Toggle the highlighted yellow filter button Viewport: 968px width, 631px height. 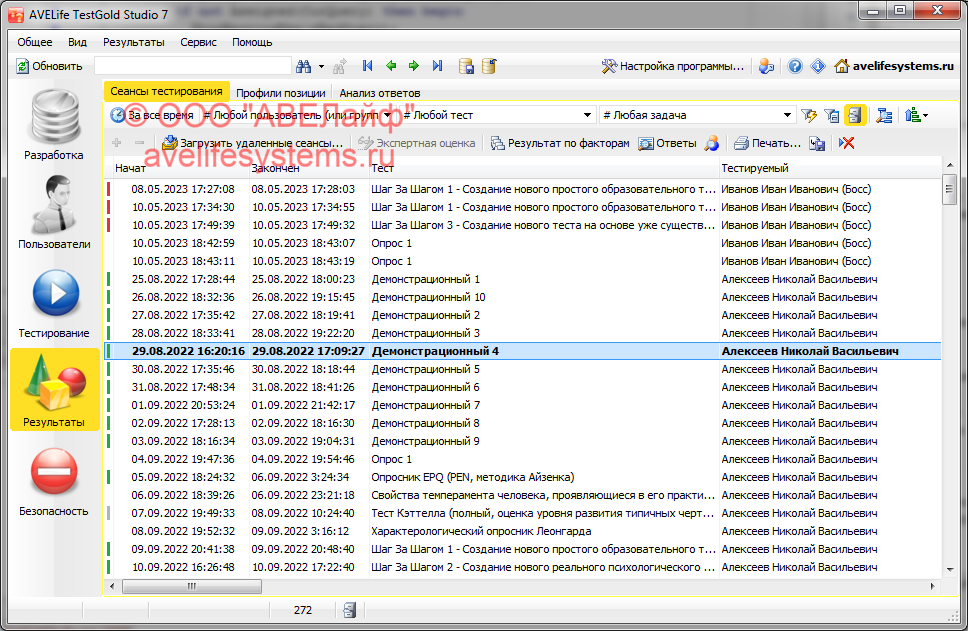[x=855, y=115]
